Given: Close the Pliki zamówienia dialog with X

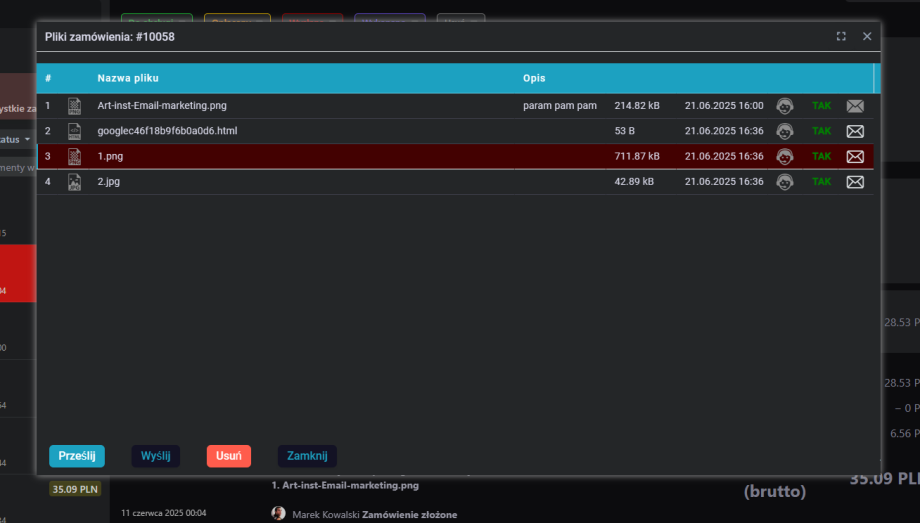Looking at the screenshot, I should click(x=867, y=36).
